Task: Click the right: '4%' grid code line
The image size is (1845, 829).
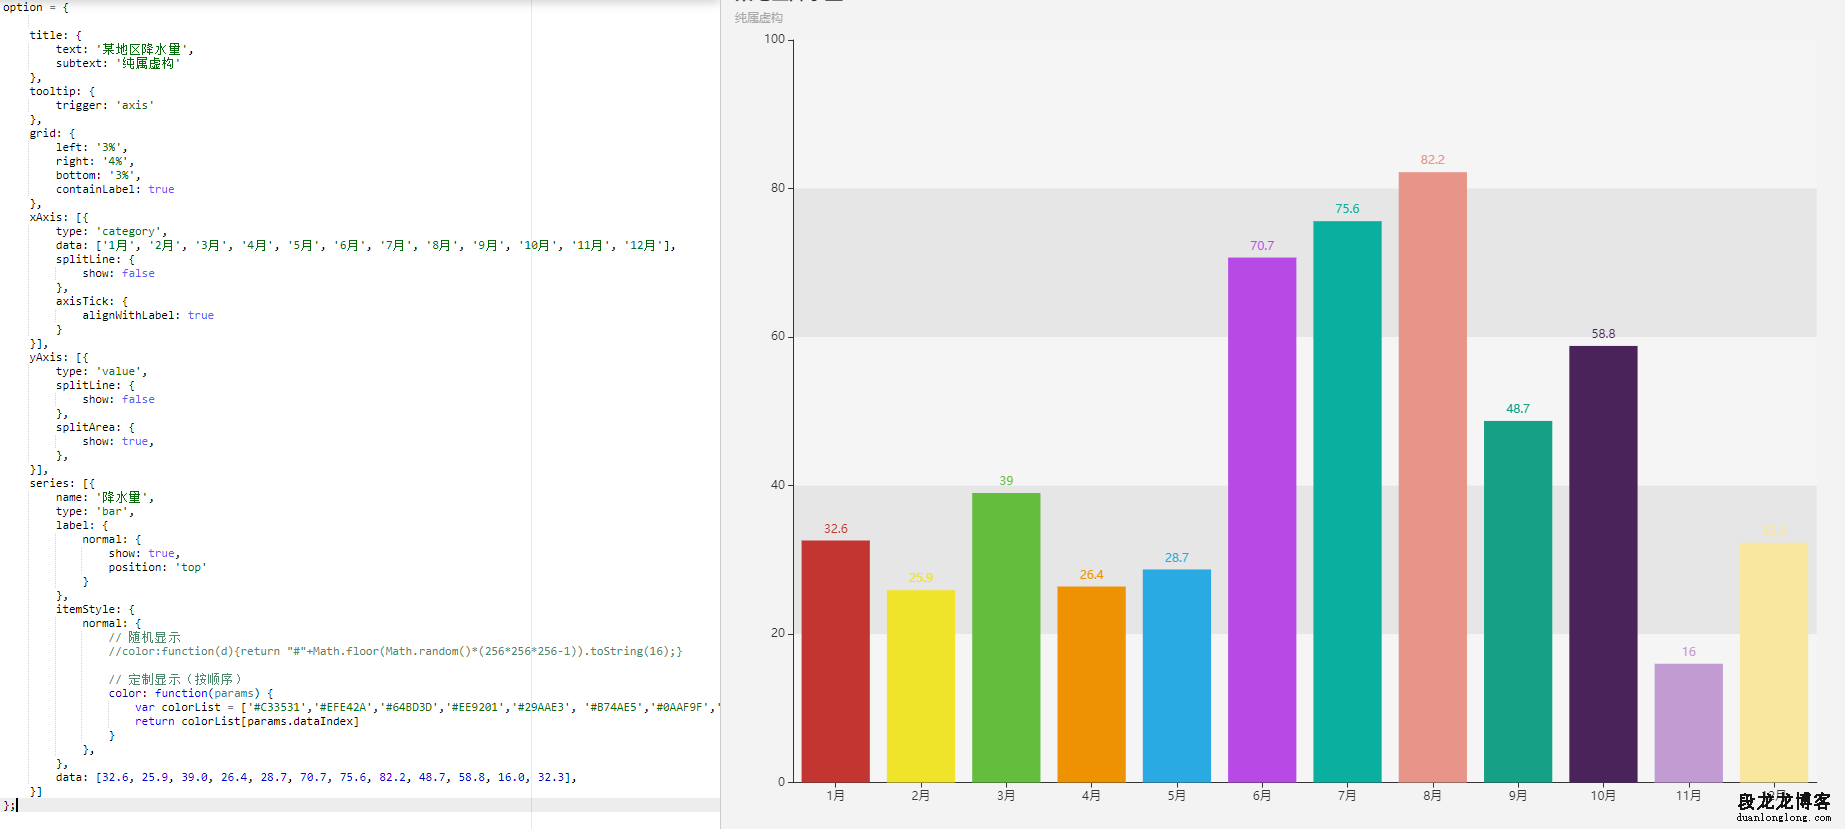Action: click(x=95, y=161)
